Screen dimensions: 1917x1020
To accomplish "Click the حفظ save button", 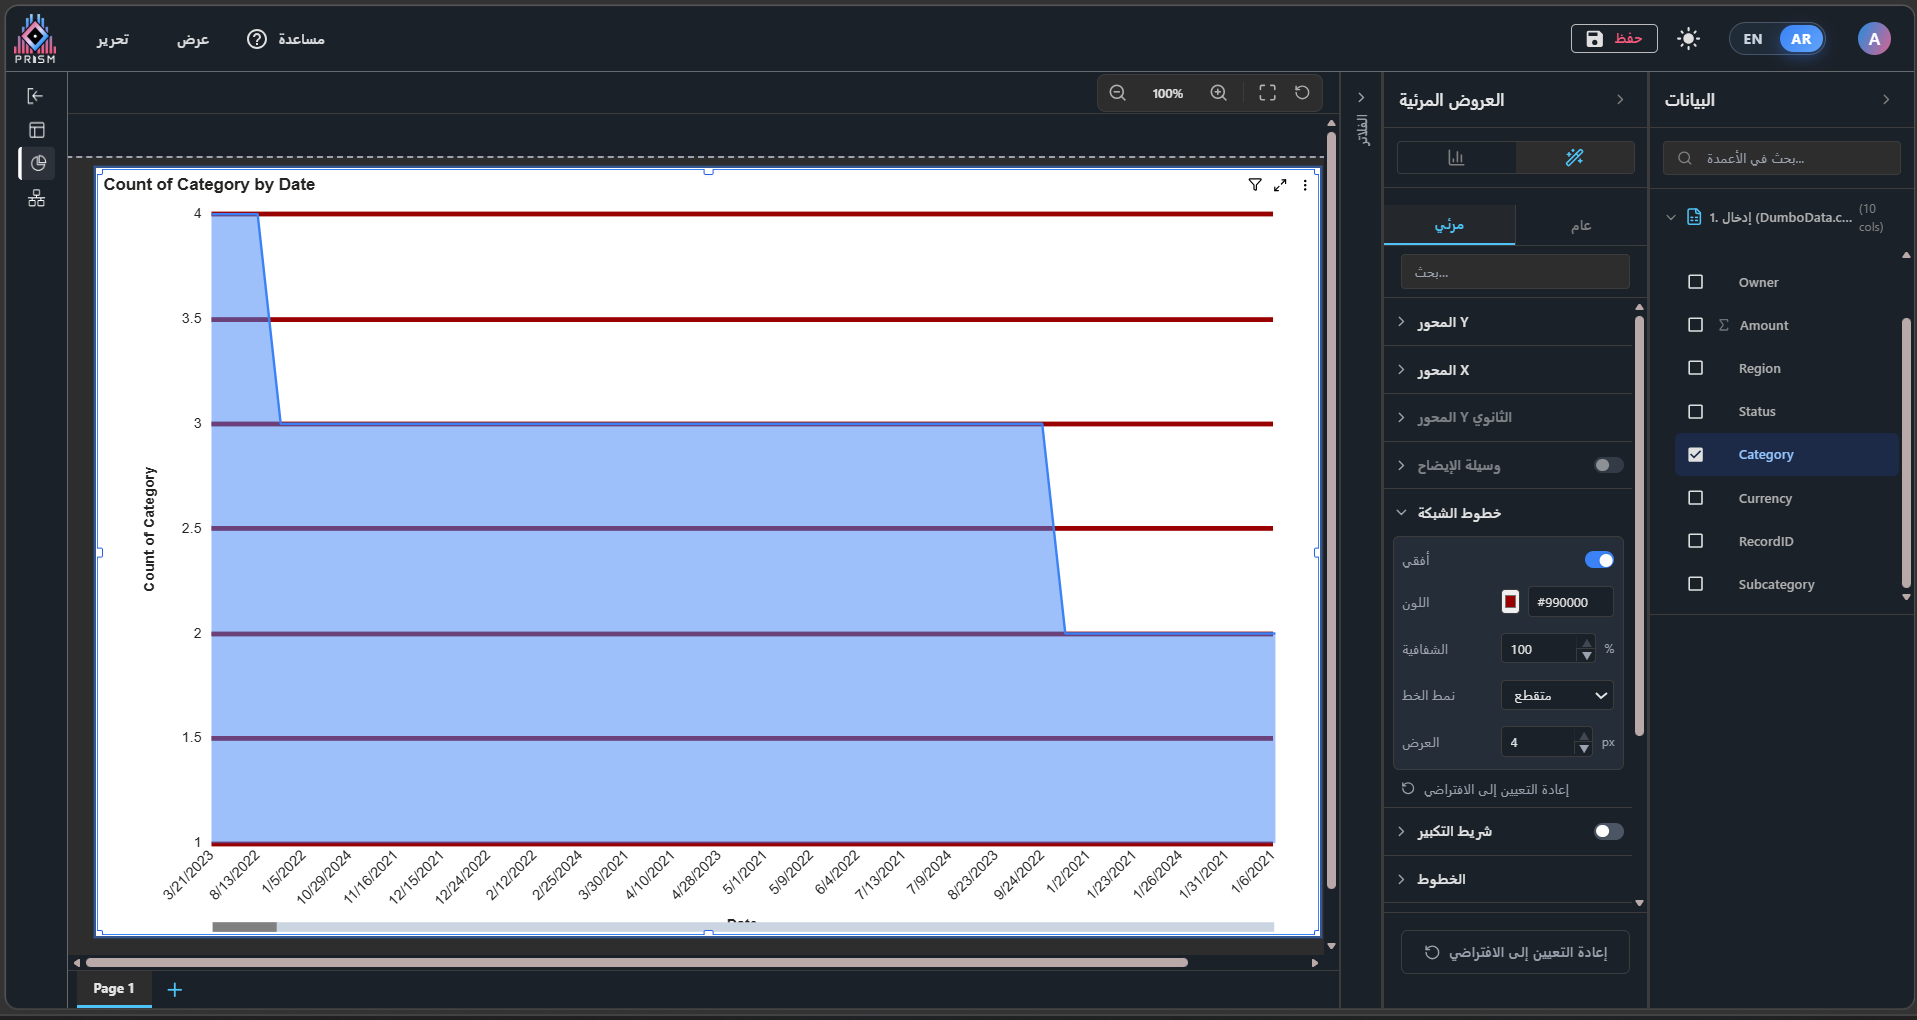I will pyautogui.click(x=1614, y=39).
